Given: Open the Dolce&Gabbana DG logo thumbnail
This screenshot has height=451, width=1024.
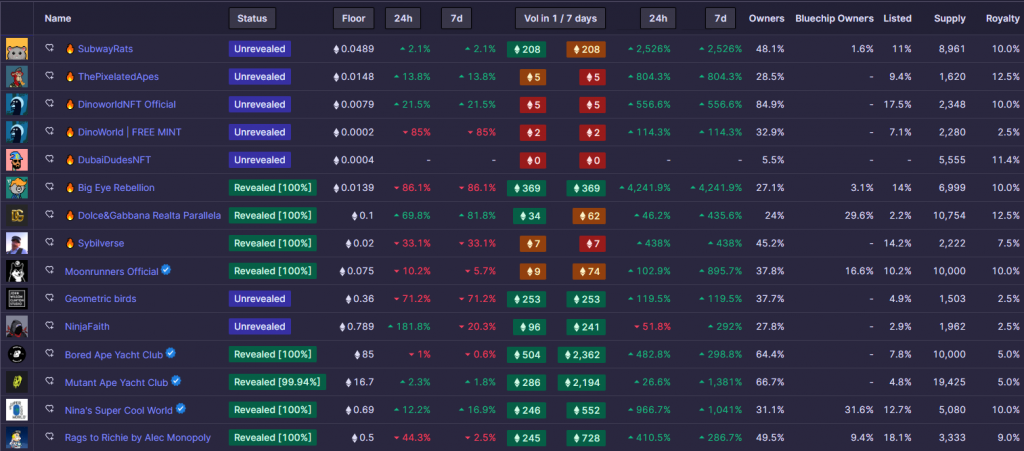Looking at the screenshot, I should coord(17,215).
